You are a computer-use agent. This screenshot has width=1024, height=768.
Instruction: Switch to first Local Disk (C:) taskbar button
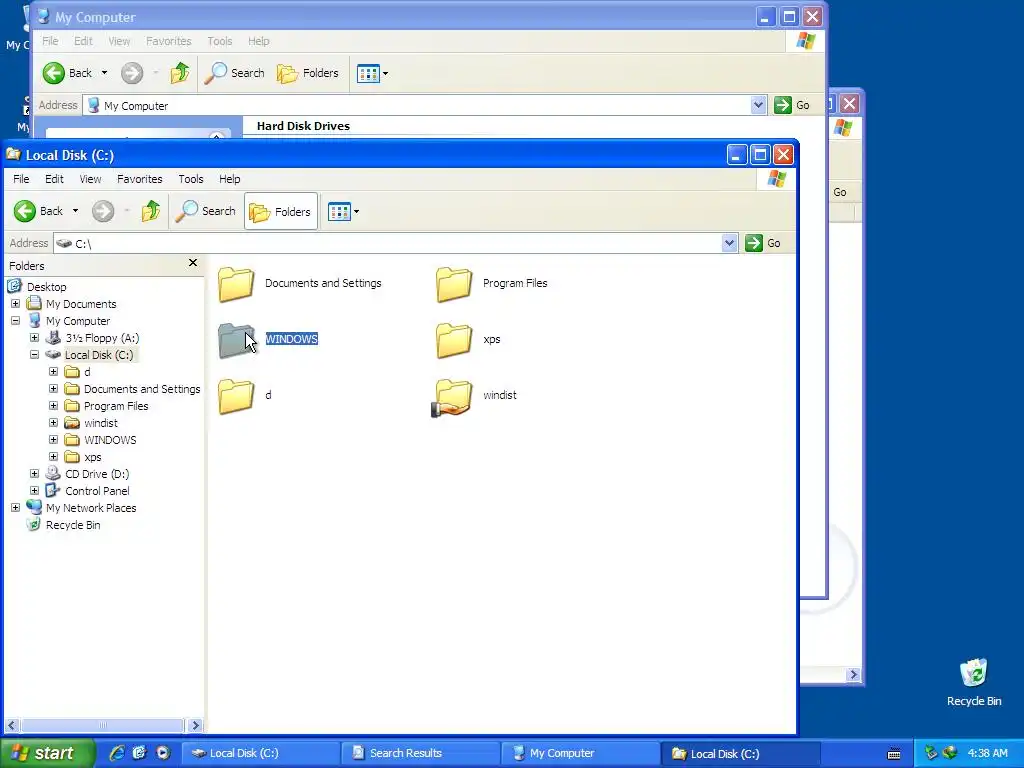[260, 754]
